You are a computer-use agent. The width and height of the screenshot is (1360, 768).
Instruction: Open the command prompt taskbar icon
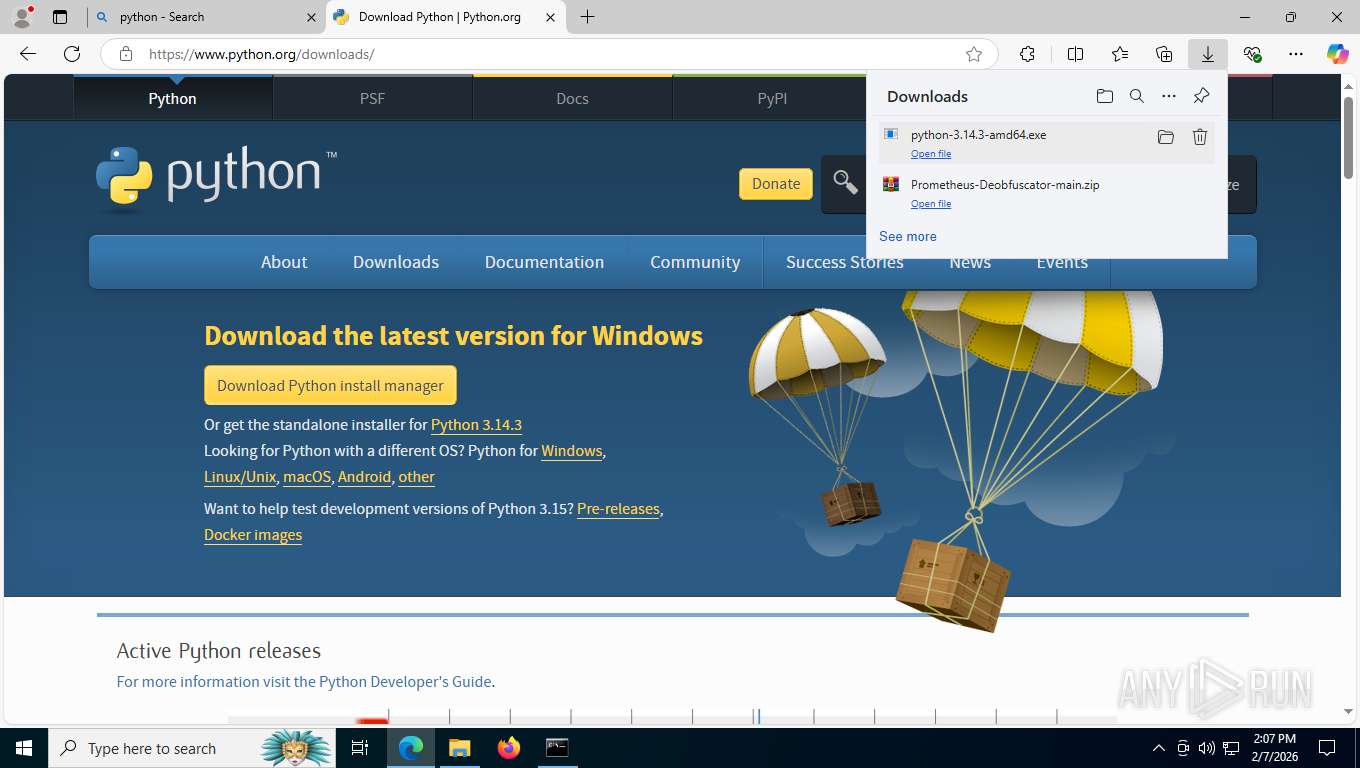click(557, 748)
